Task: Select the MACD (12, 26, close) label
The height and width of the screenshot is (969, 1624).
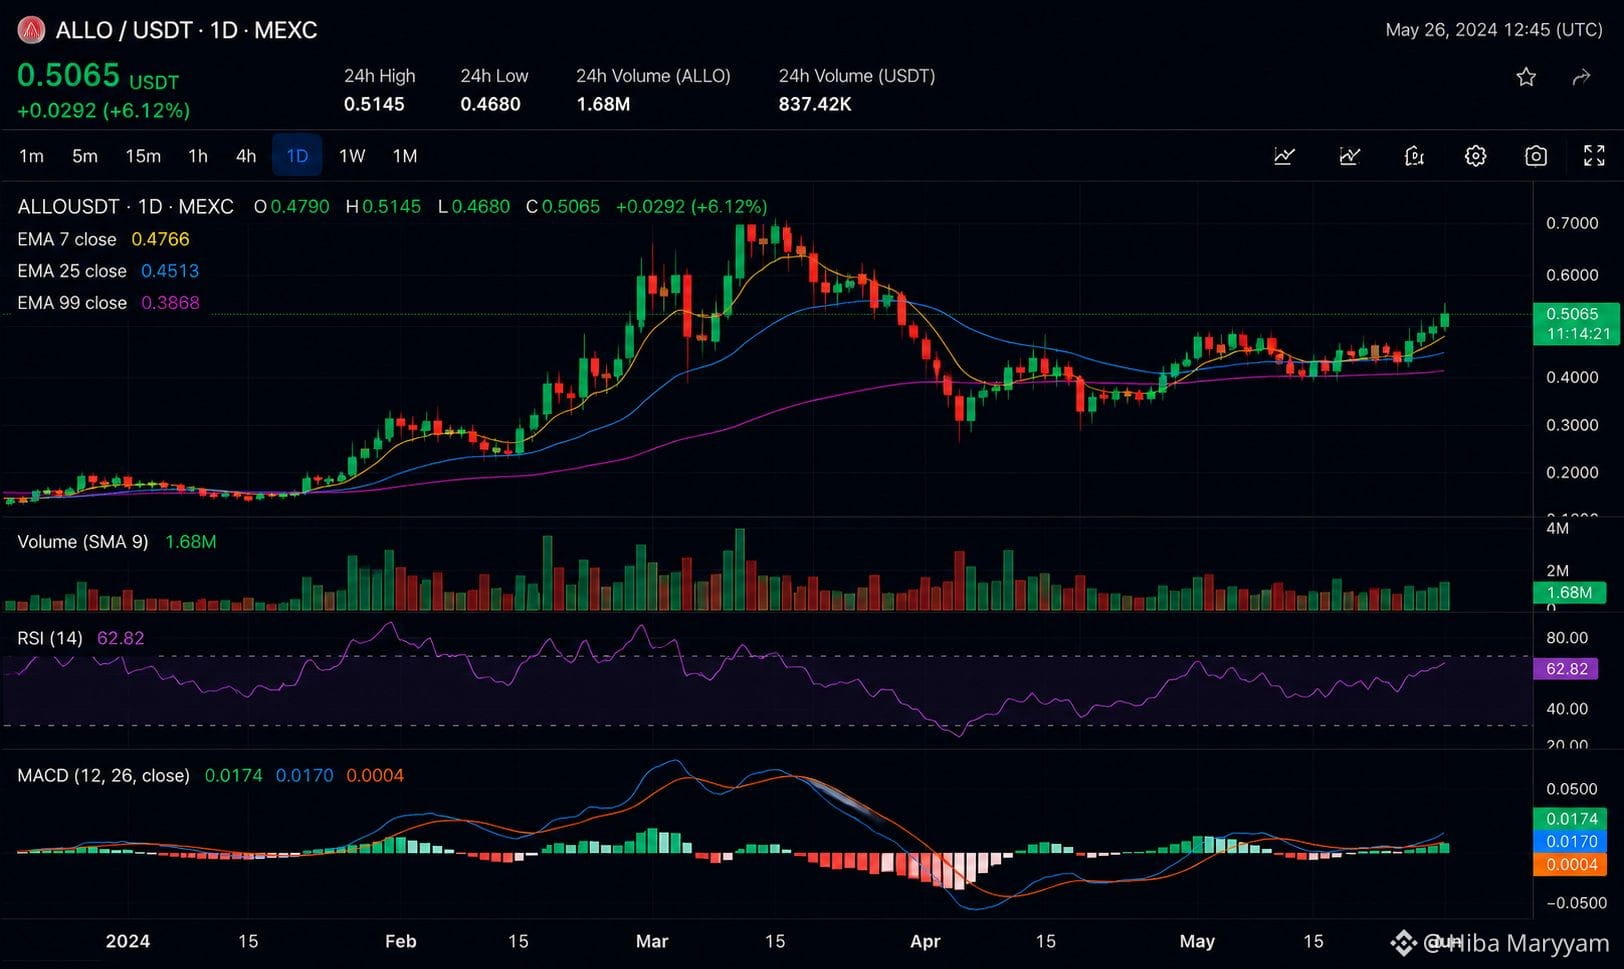Action: click(103, 776)
